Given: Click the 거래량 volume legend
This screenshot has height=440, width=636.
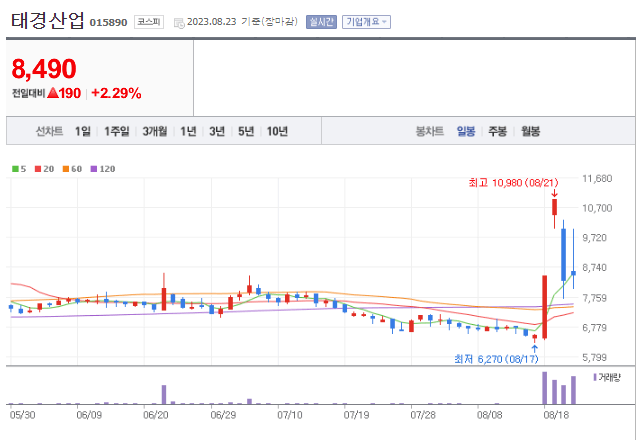Looking at the screenshot, I should click(607, 378).
